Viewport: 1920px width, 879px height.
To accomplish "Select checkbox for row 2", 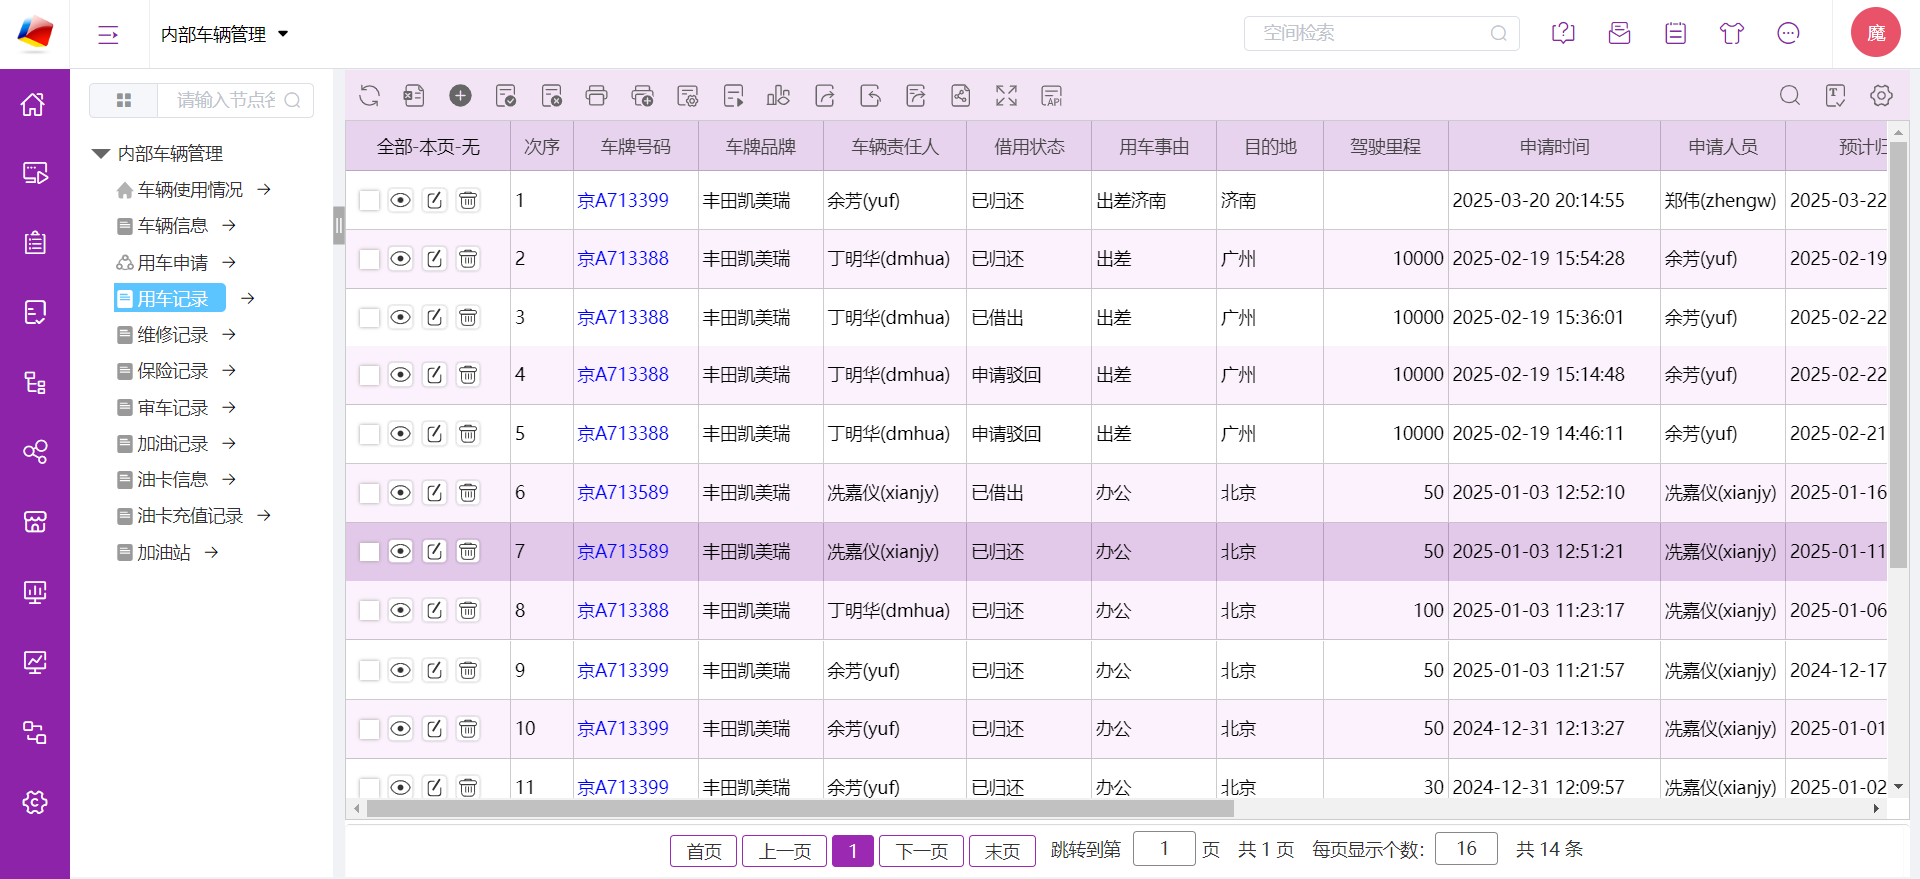I will click(369, 259).
